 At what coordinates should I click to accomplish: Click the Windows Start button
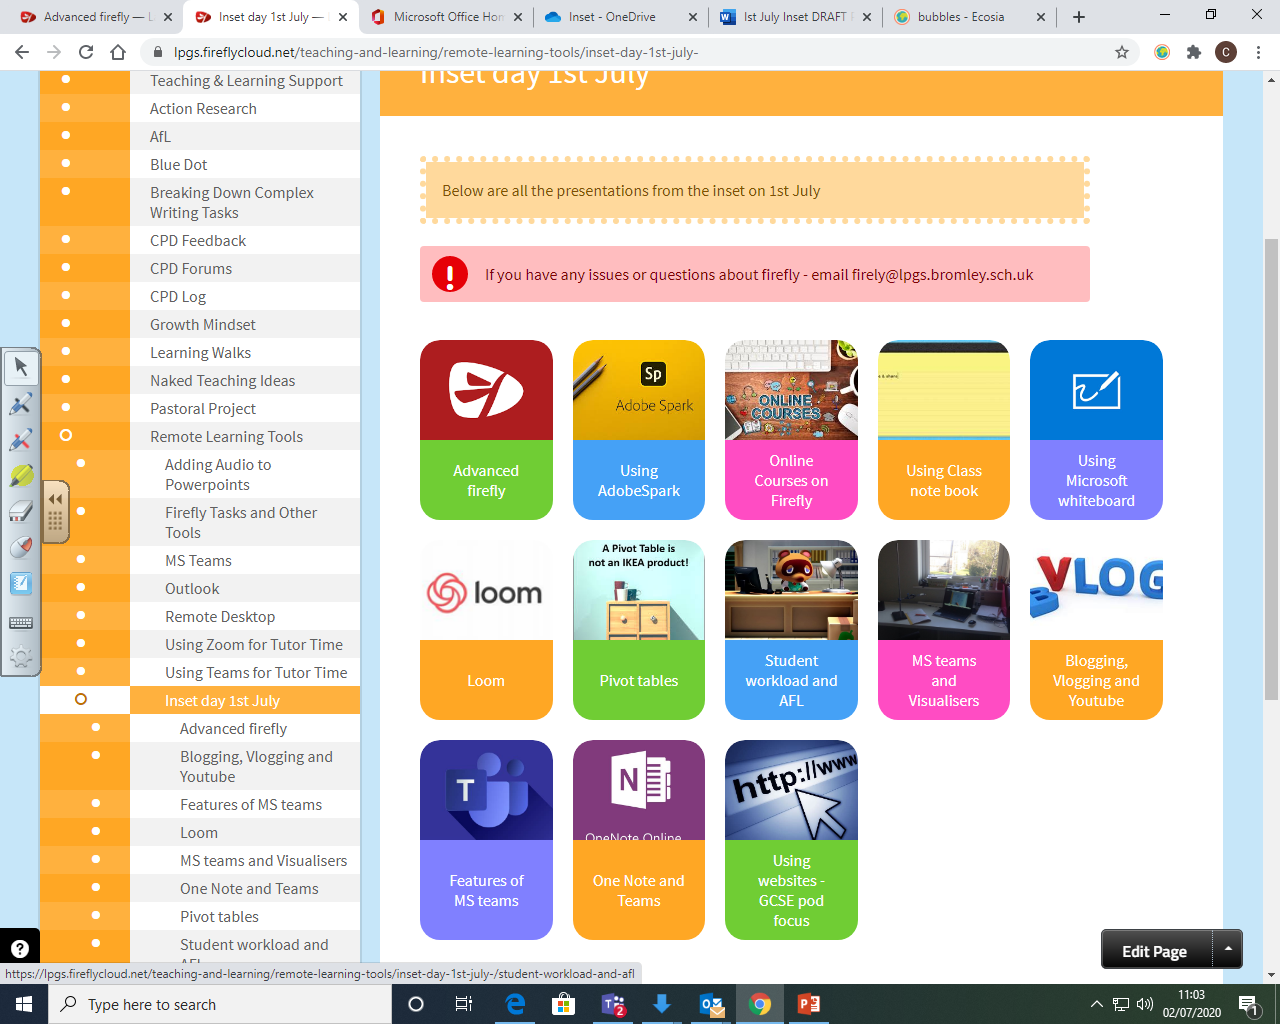click(24, 1004)
